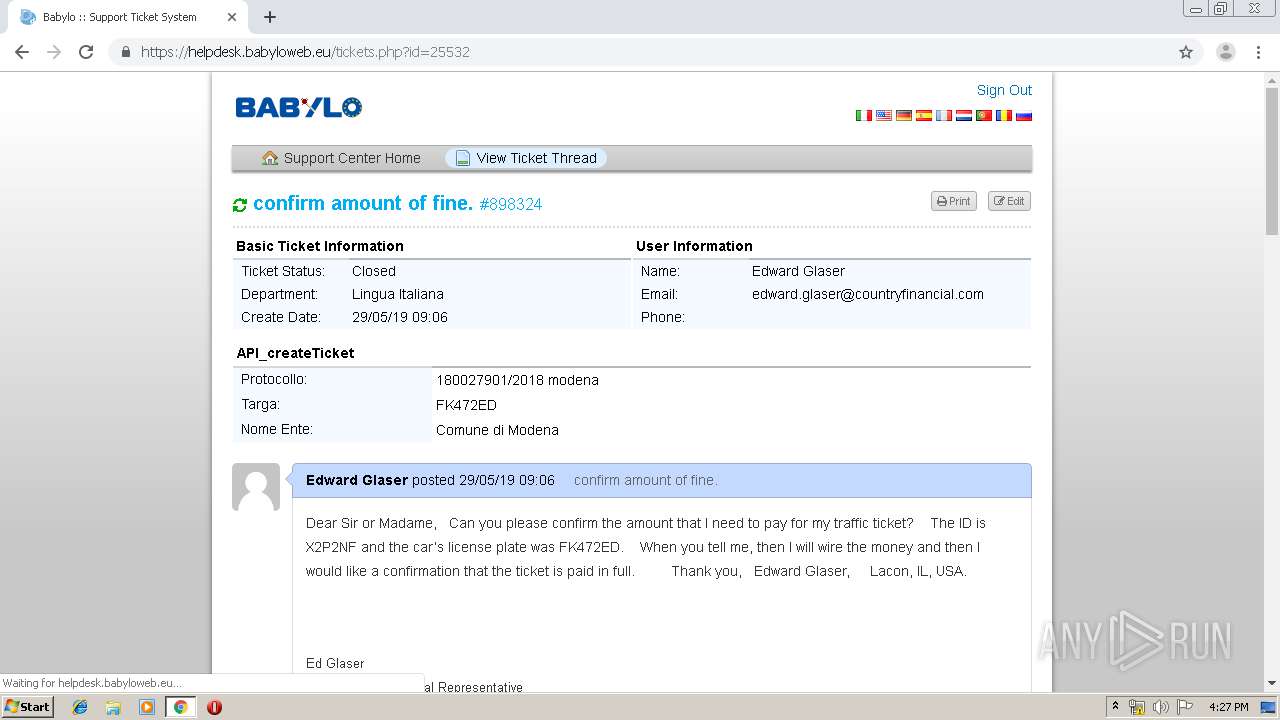Select View Ticket Thread tab
This screenshot has height=720, width=1280.
pos(526,158)
